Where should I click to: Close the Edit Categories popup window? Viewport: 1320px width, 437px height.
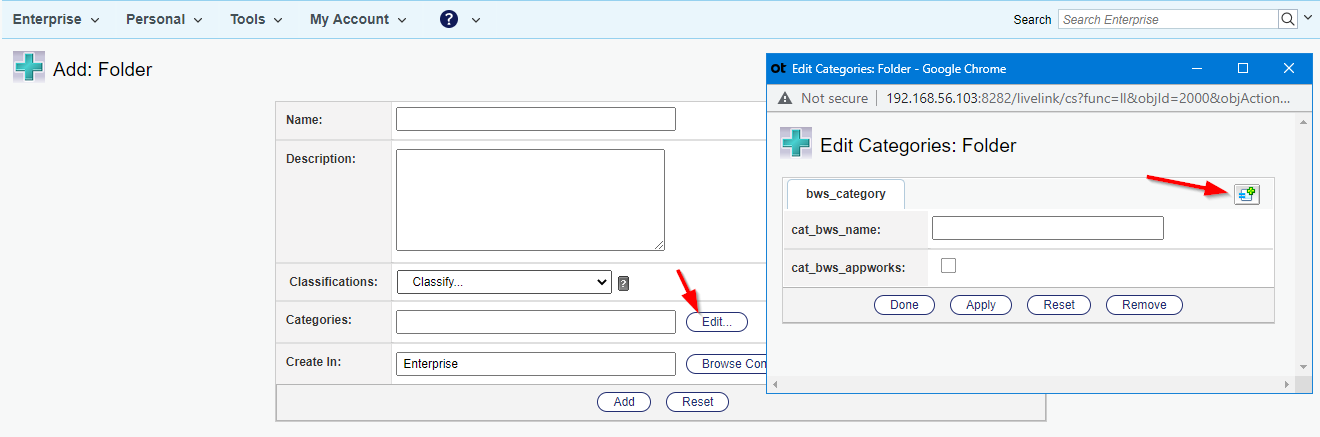[x=1289, y=68]
